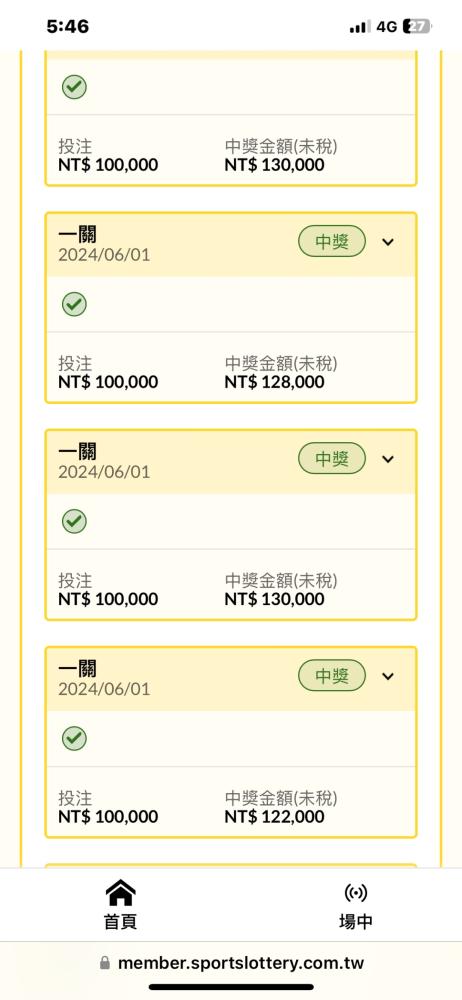Screen dimensions: 462x1000
Task: Expand the 一關 bet with the NT$ 128,000 prize
Action: coord(388,242)
